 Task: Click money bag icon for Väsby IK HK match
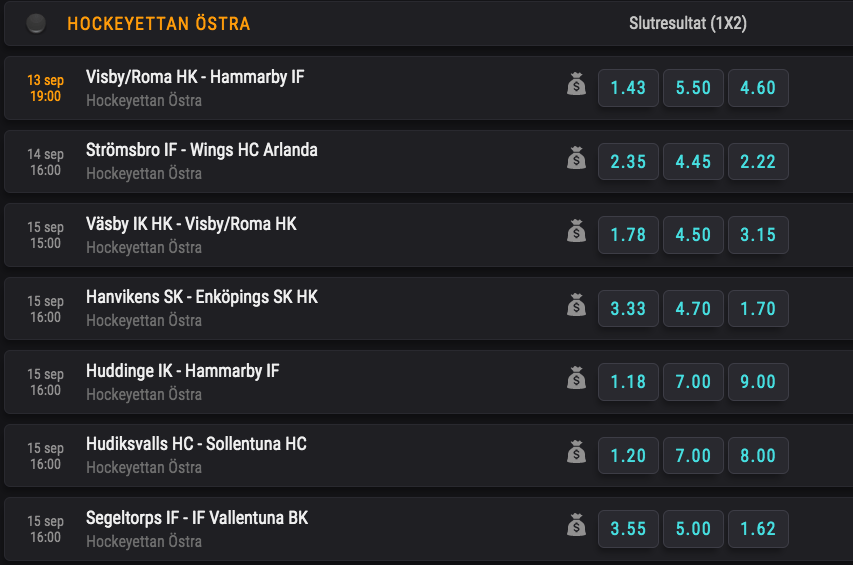pyautogui.click(x=576, y=231)
